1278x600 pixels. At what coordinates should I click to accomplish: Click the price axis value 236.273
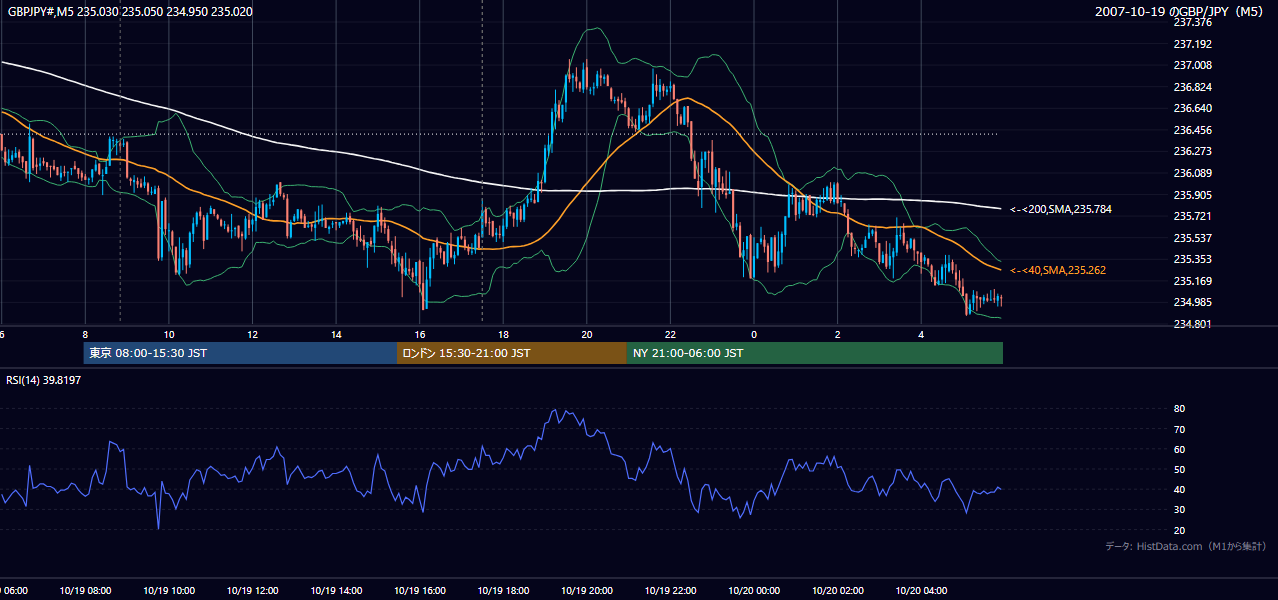[x=1192, y=152]
